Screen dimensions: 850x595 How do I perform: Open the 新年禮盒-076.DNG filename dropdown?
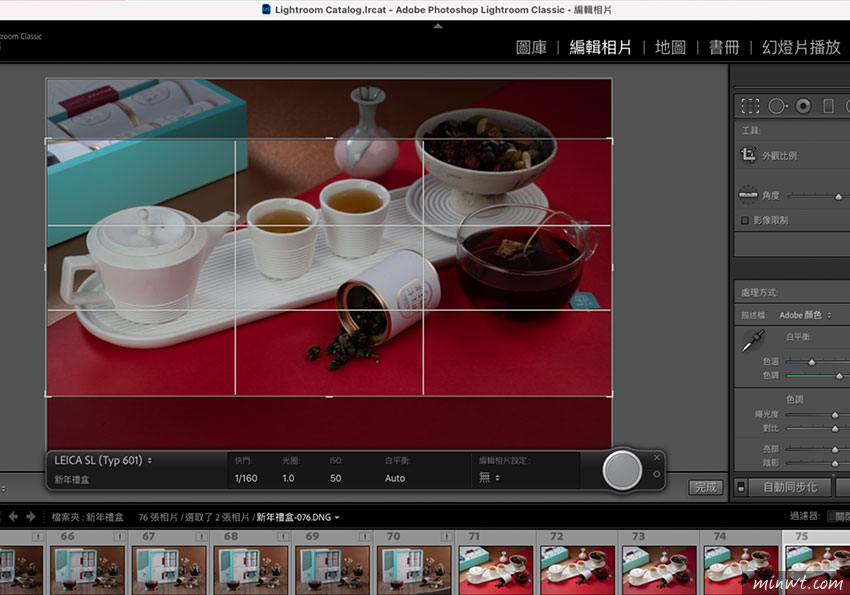pyautogui.click(x=298, y=517)
